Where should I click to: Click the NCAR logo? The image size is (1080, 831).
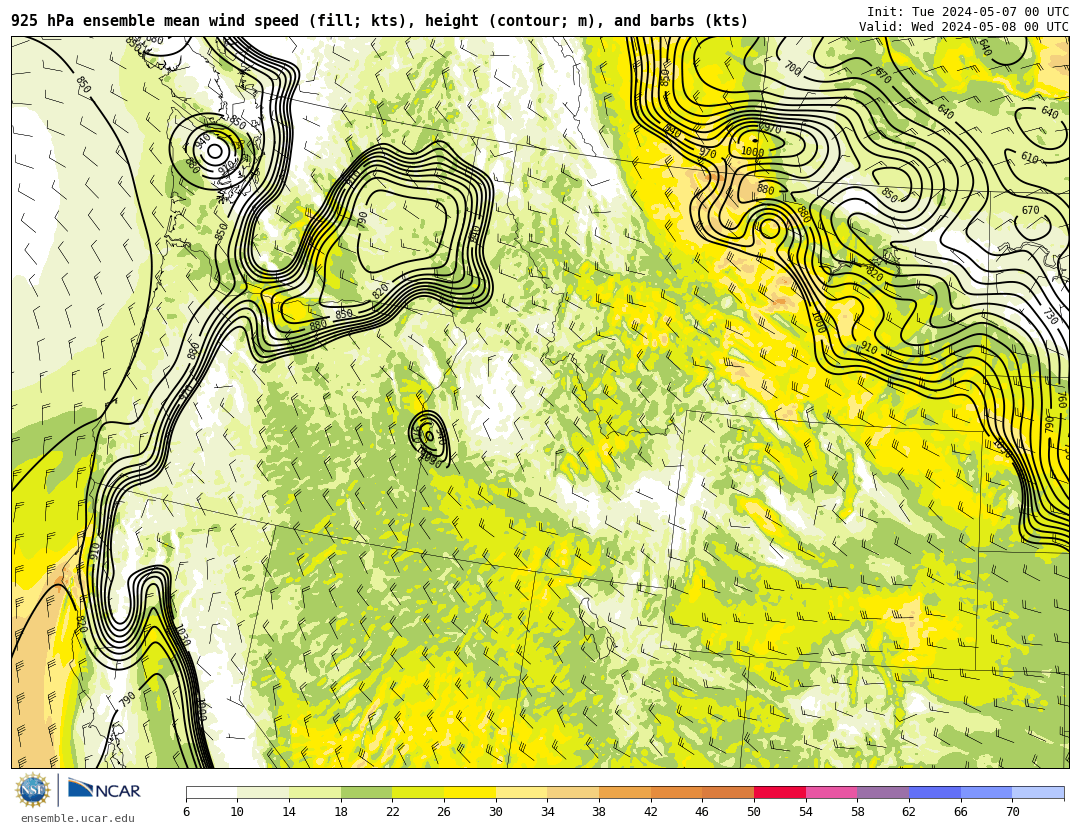point(105,790)
